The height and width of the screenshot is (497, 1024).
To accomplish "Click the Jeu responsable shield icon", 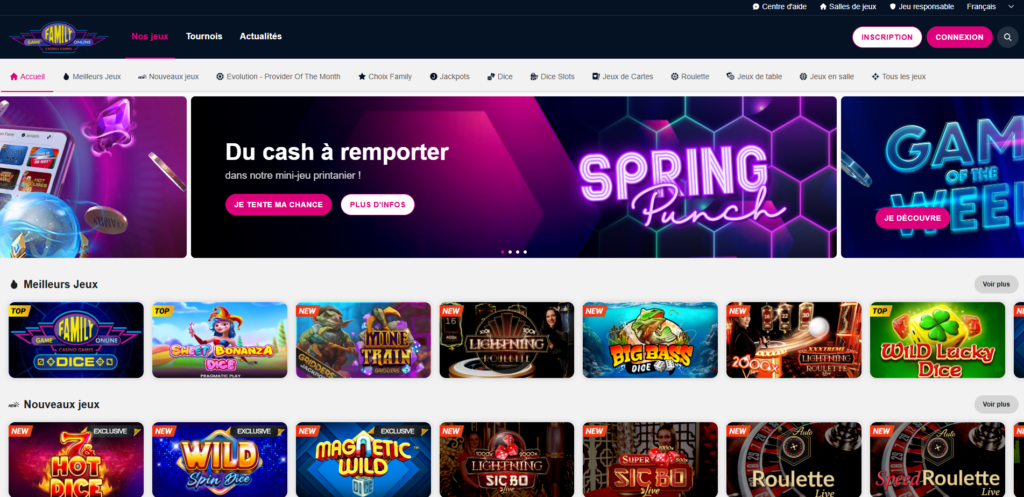I will [893, 7].
